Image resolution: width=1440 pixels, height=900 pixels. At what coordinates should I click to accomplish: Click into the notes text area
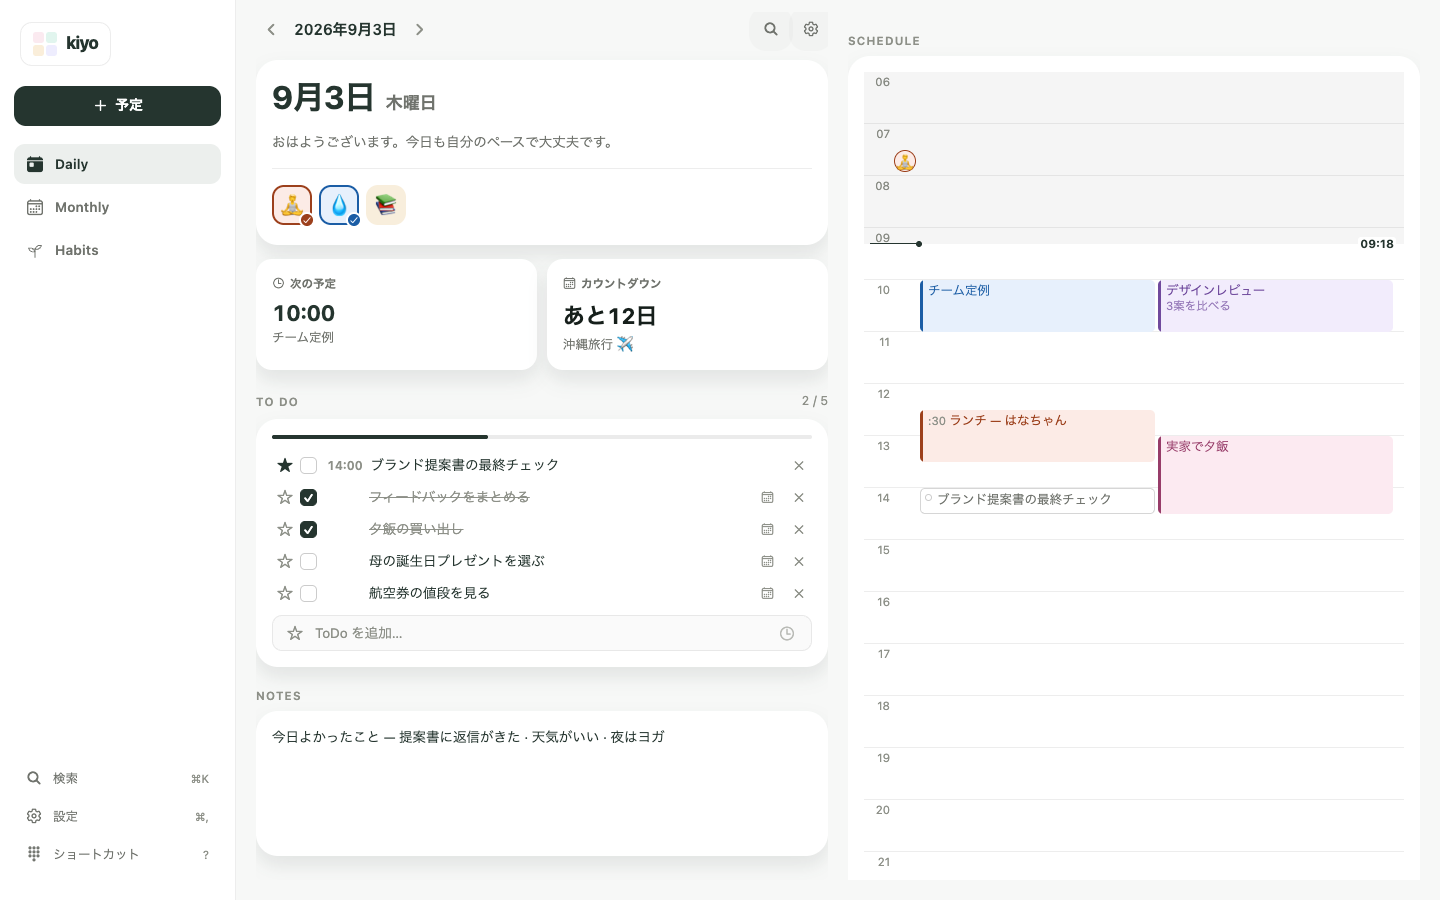542,783
